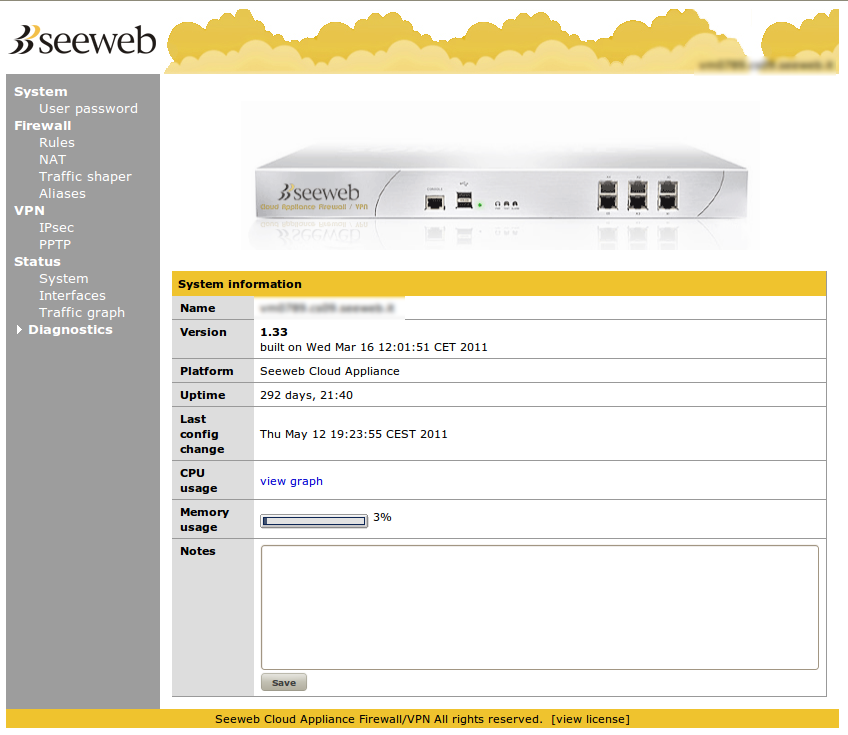Open the Traffic graph page
848x735 pixels.
coord(82,313)
